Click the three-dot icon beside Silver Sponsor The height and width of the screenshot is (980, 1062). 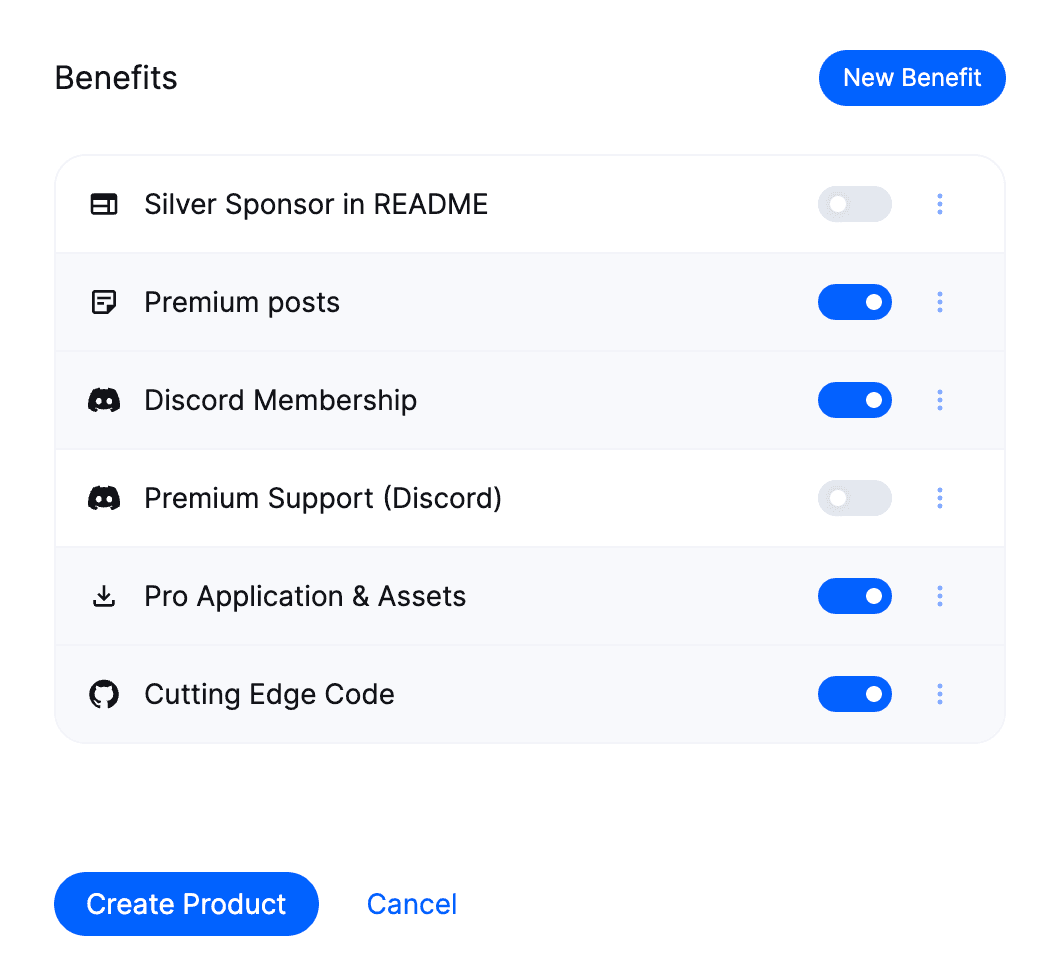click(940, 204)
